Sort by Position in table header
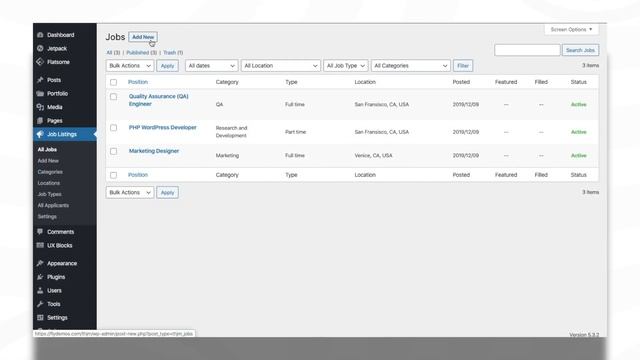 click(x=138, y=82)
